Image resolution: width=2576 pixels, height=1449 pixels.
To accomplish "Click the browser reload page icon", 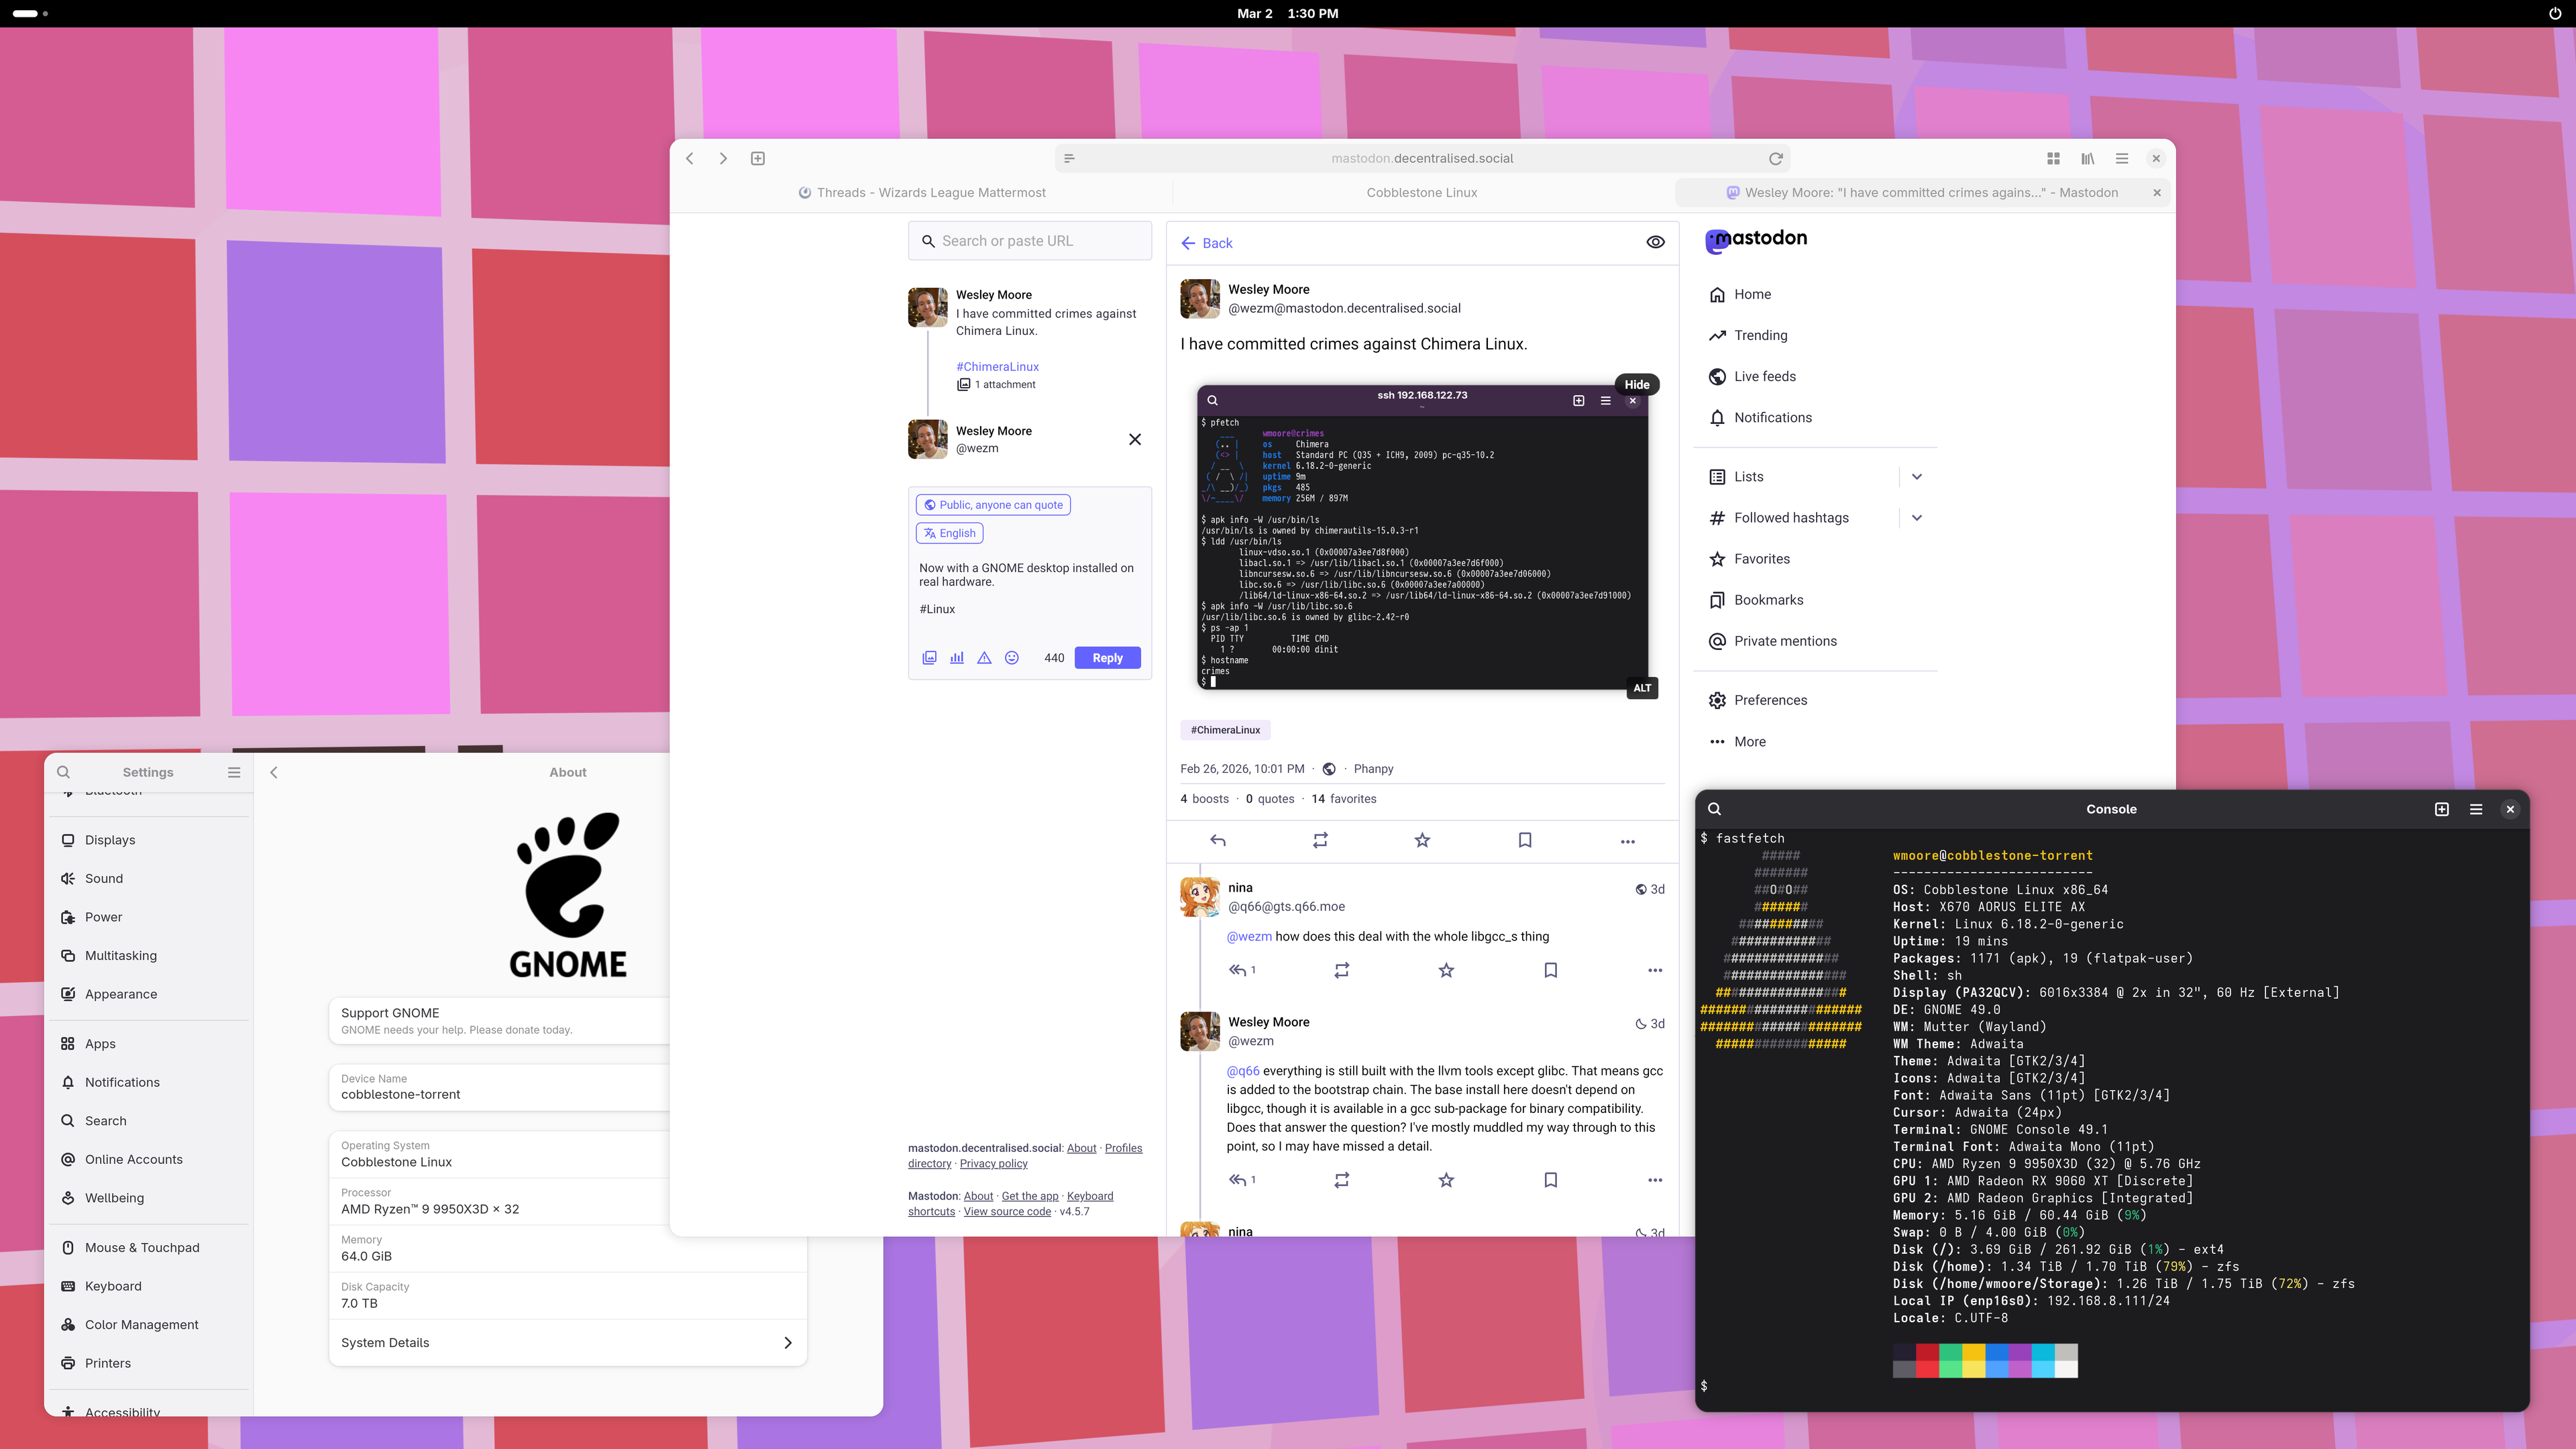I will click(1775, 158).
